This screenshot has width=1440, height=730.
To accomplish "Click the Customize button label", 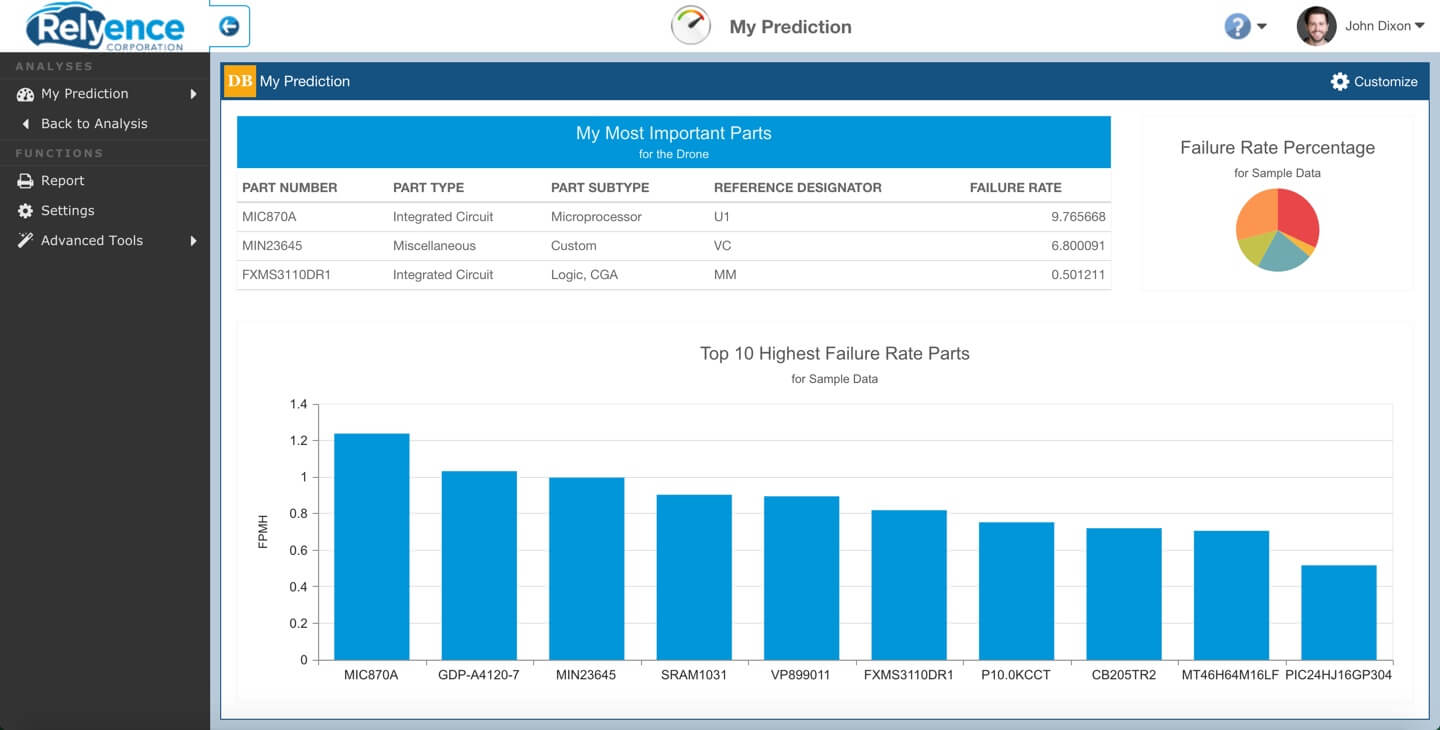I will click(1385, 82).
